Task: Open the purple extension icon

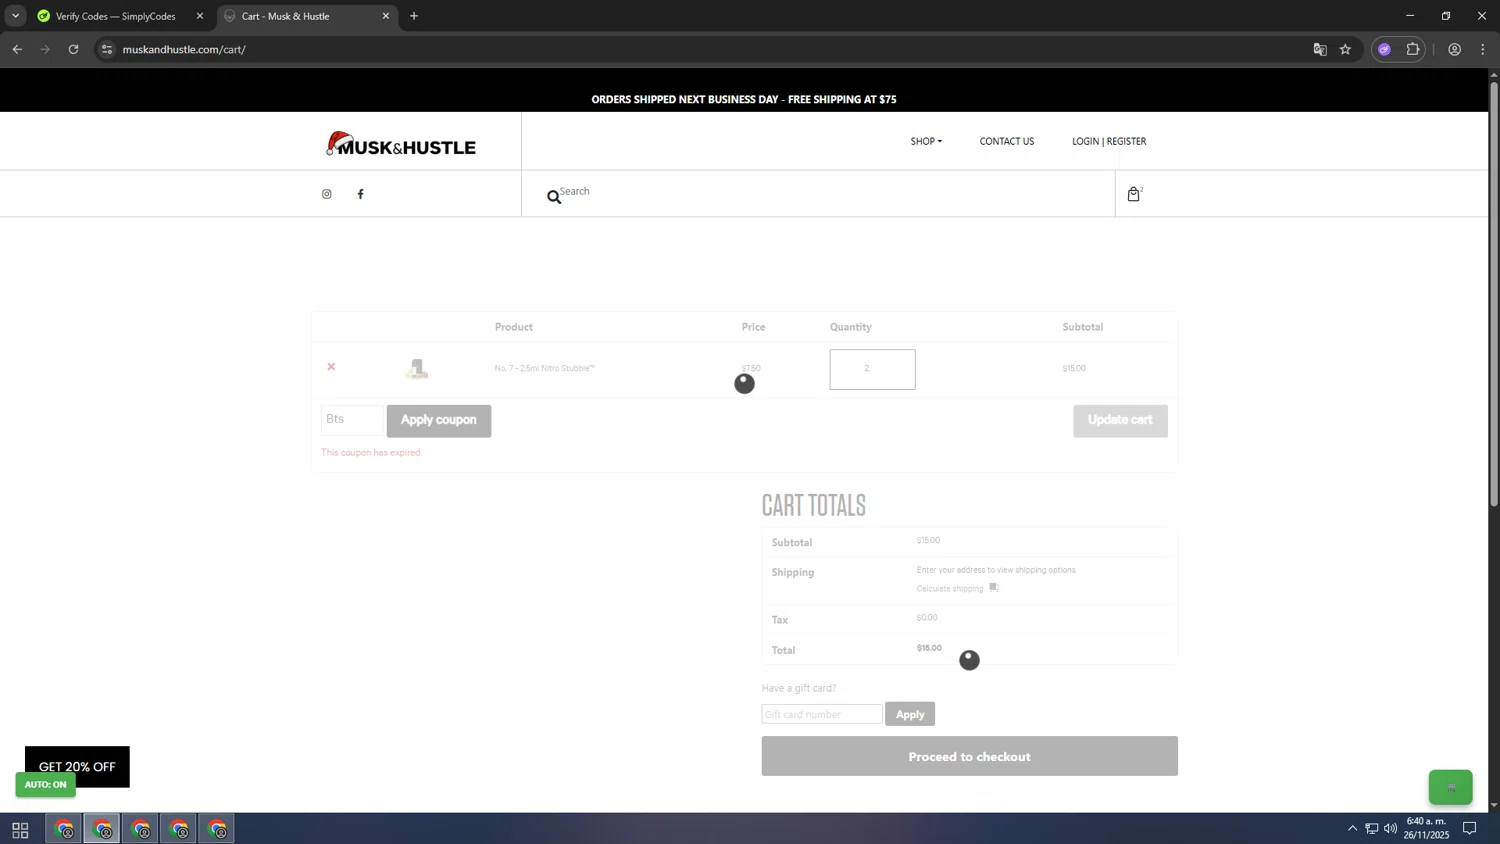Action: click(1384, 49)
